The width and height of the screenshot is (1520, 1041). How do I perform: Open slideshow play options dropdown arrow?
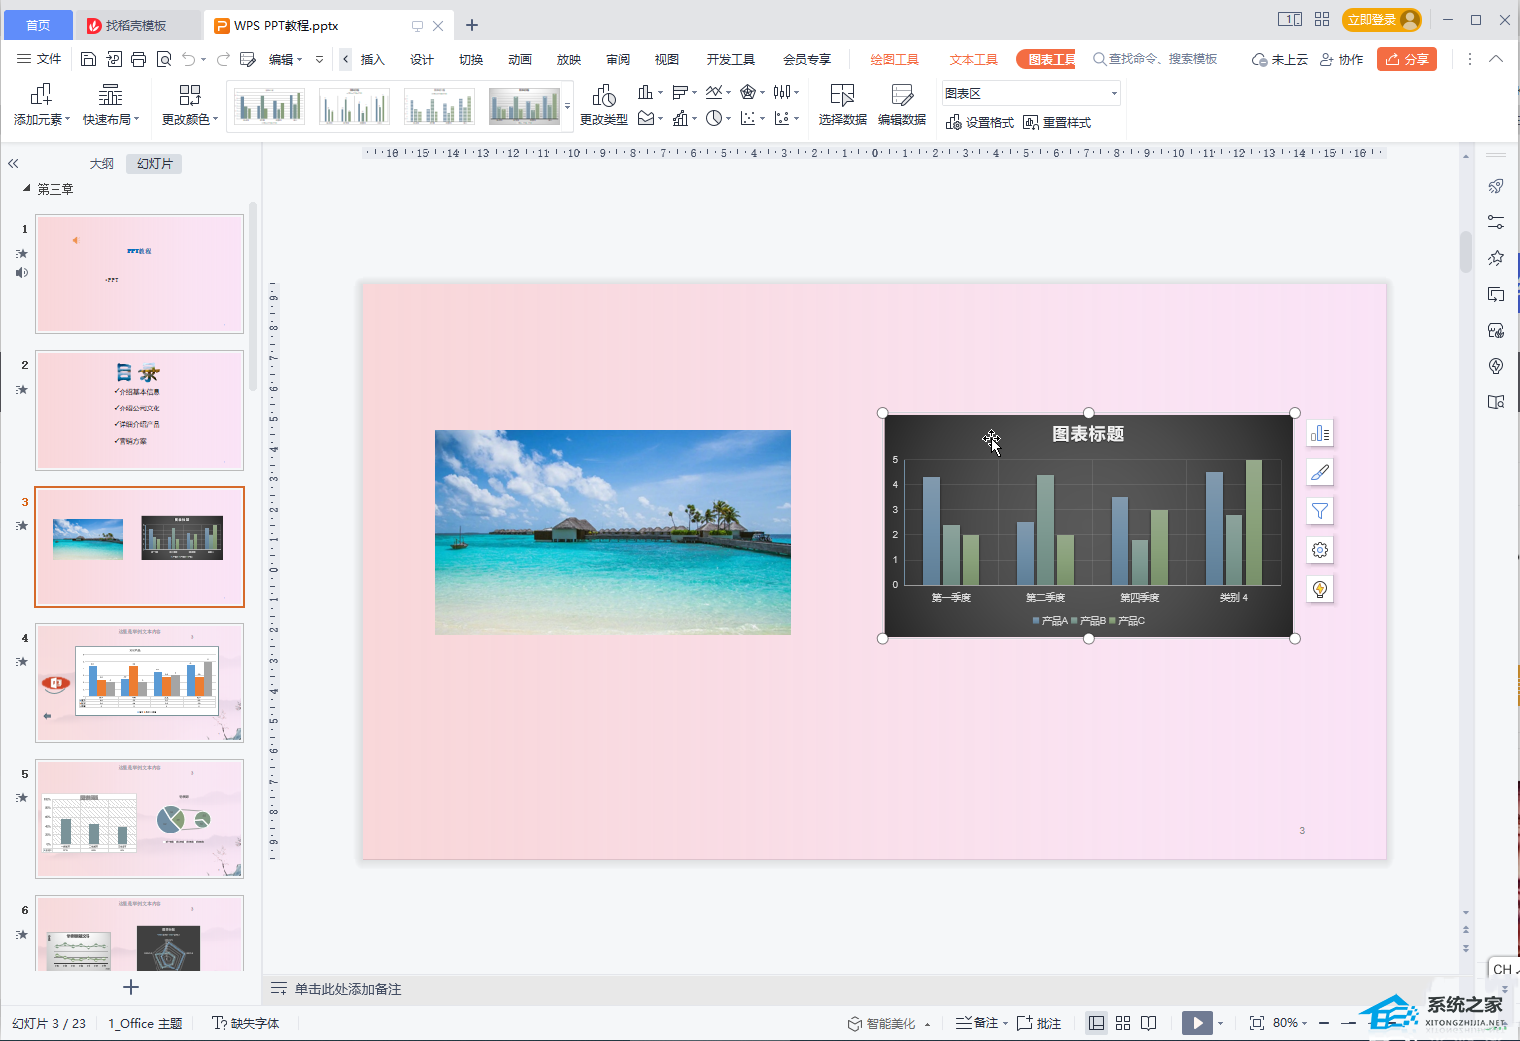point(1221,1023)
